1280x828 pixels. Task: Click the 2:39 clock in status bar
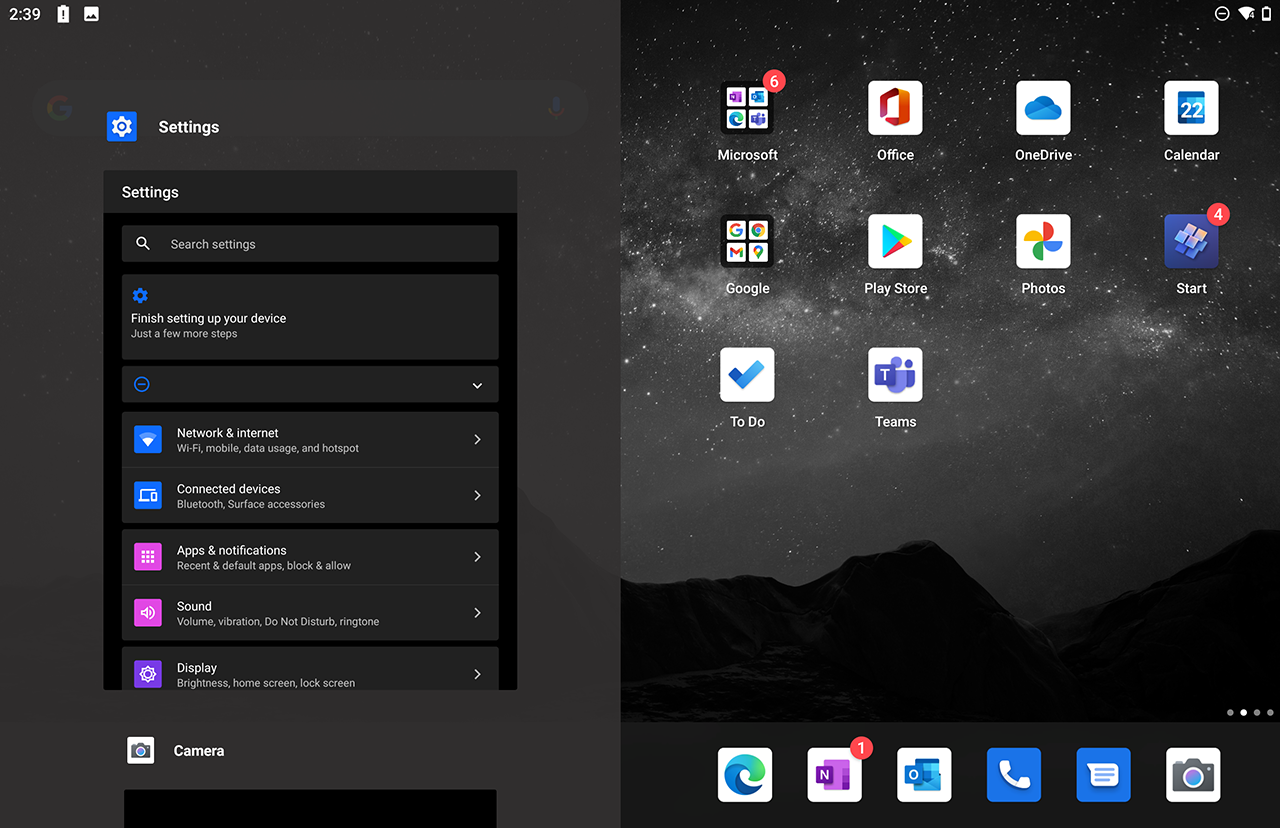pyautogui.click(x=25, y=14)
